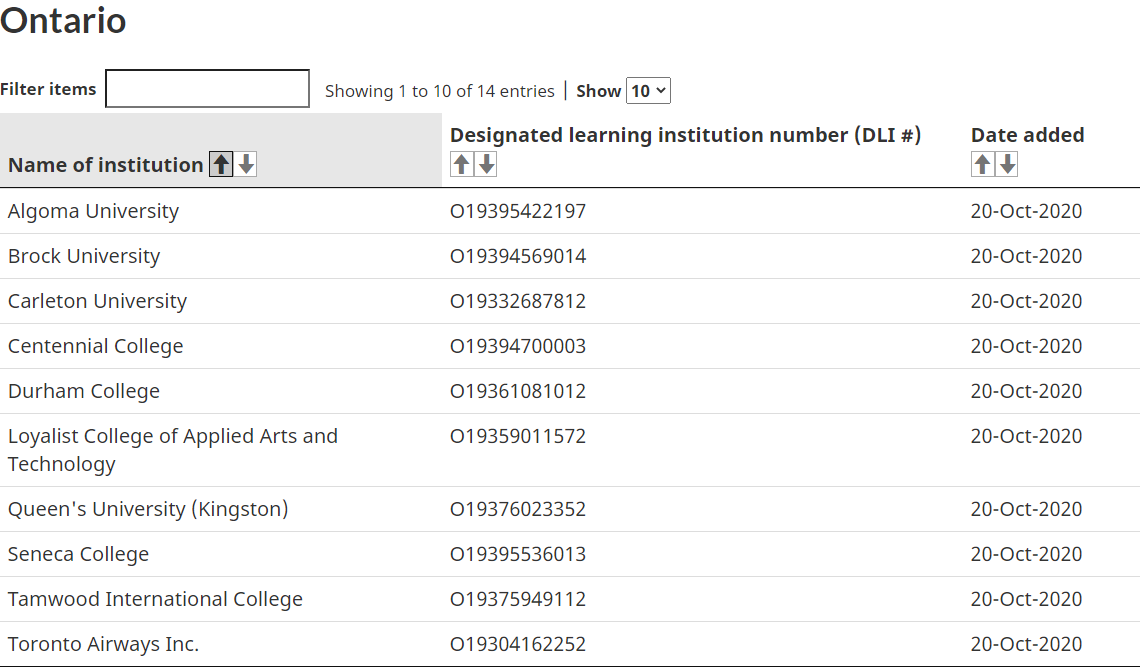Screen dimensions: 1148x667
Task: Select Toronto Airways Inc. name
Action: click(x=103, y=644)
